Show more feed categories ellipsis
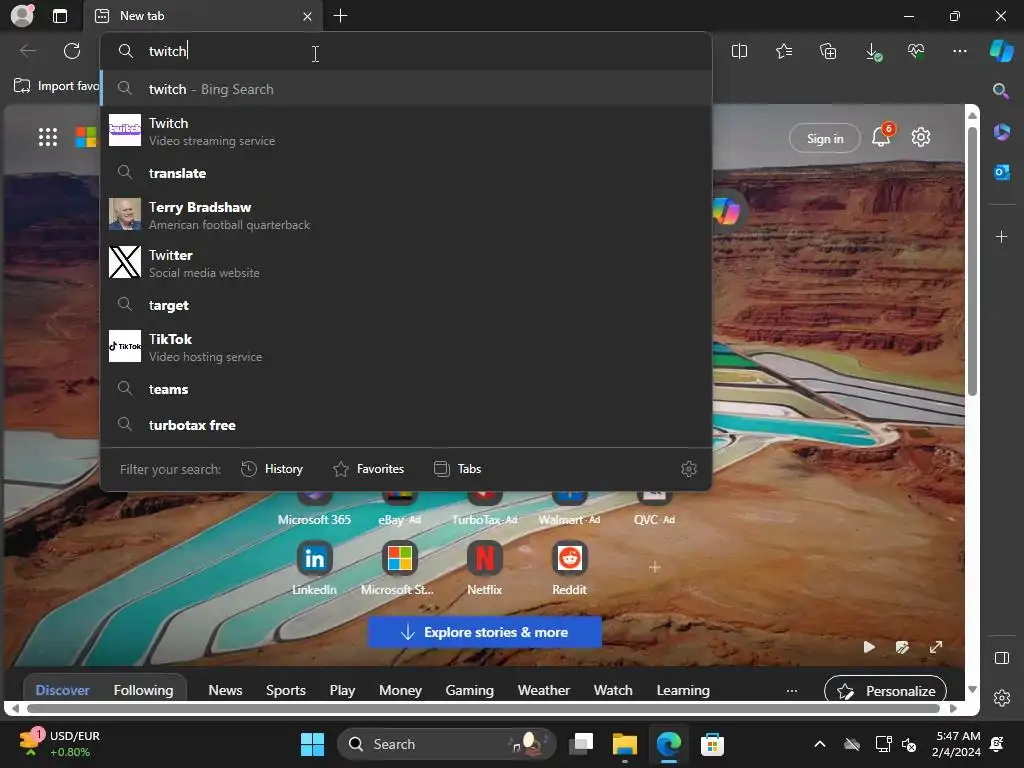This screenshot has height=768, width=1024. [792, 690]
